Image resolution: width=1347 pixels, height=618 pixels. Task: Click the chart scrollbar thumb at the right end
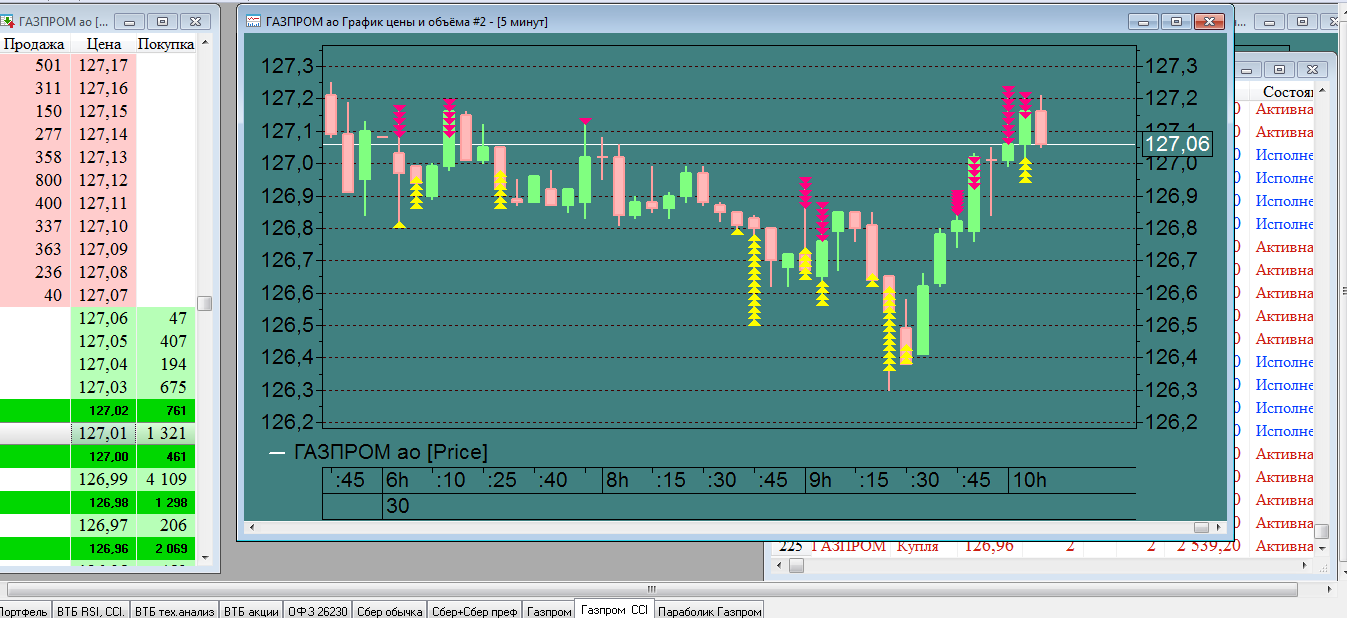click(1203, 527)
